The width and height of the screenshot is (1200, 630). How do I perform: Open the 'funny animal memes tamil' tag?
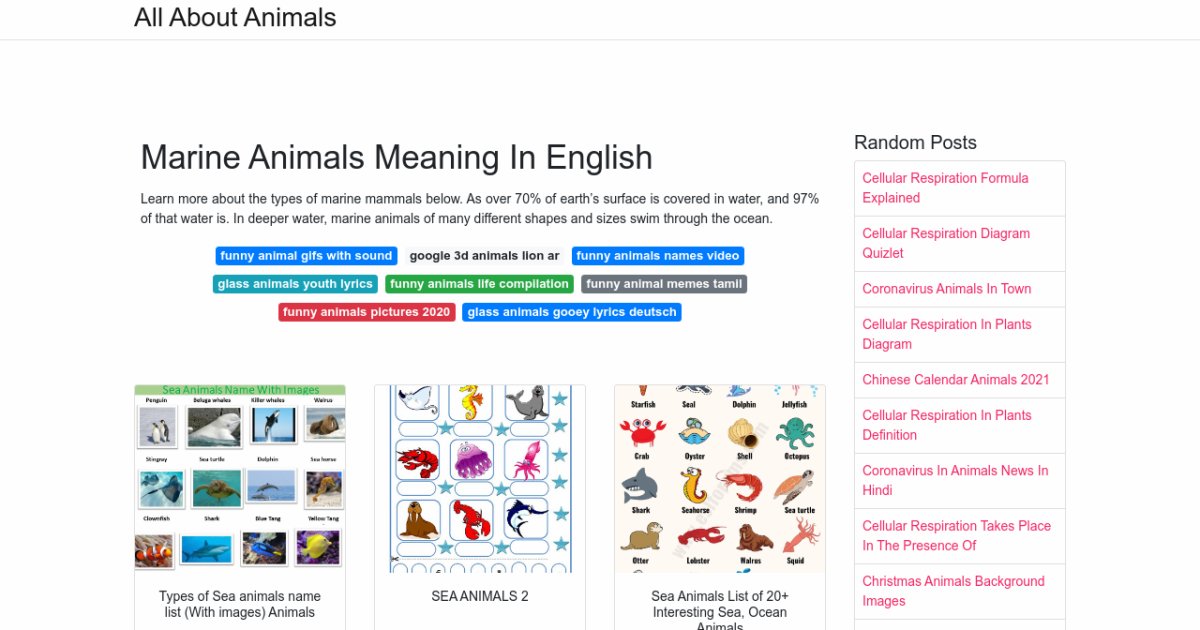664,284
